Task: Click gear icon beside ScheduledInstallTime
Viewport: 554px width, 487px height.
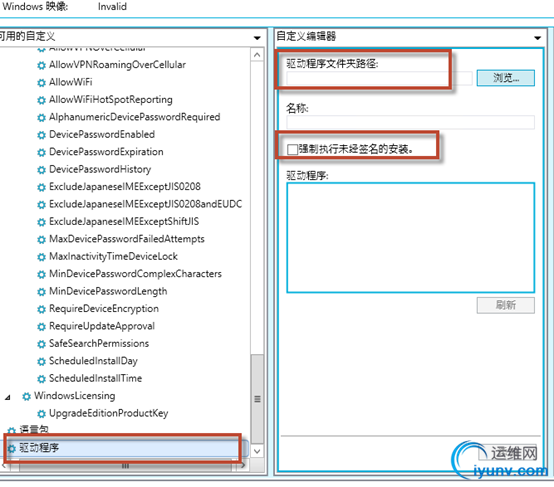Action: pyautogui.click(x=41, y=379)
